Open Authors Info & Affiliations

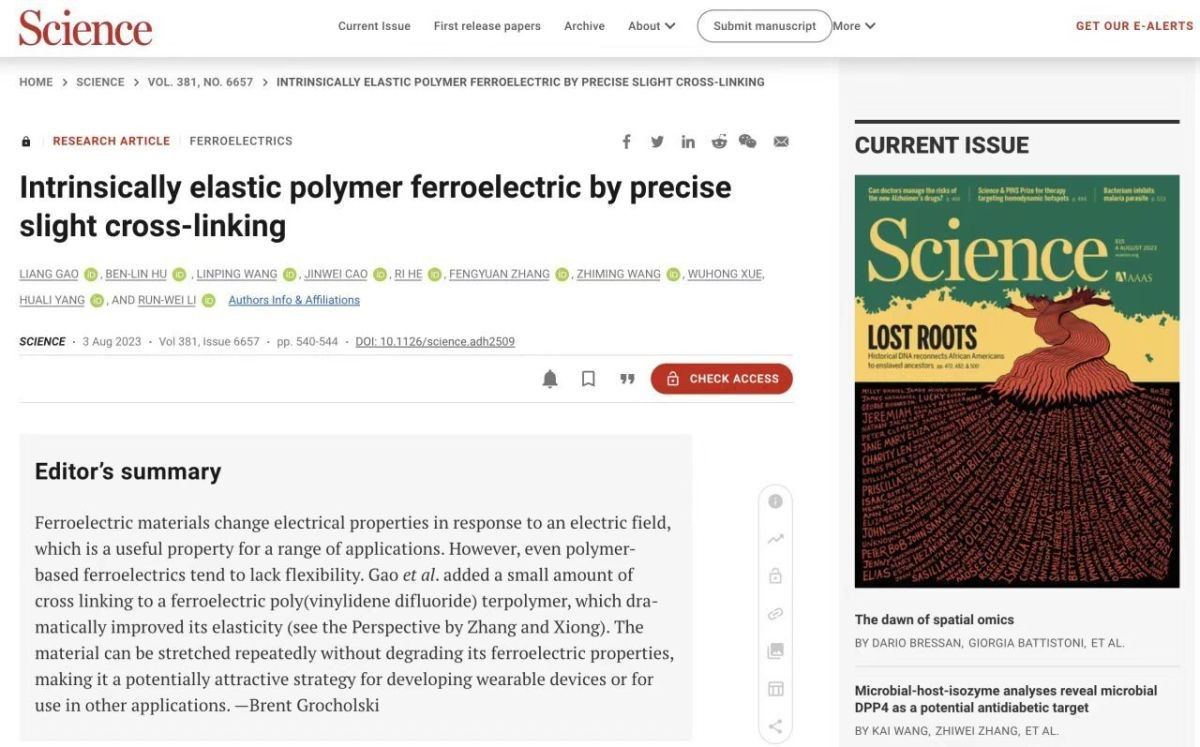pyautogui.click(x=294, y=300)
